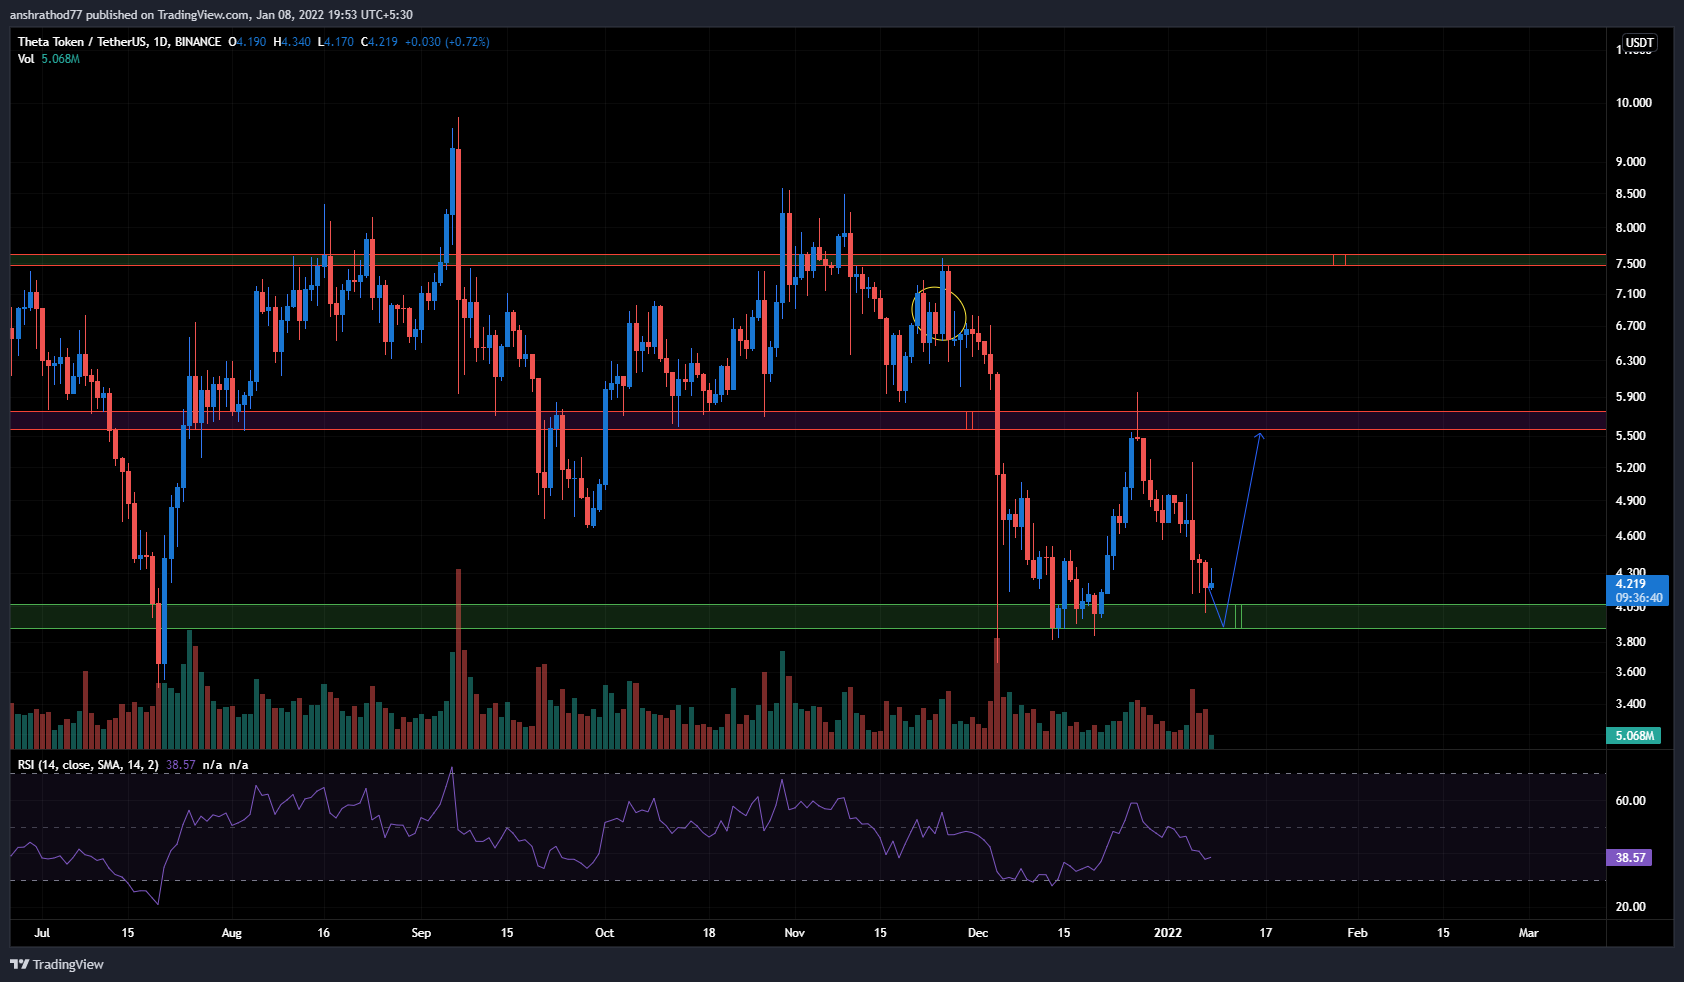Click the 60.00 RSI axis label

1631,801
